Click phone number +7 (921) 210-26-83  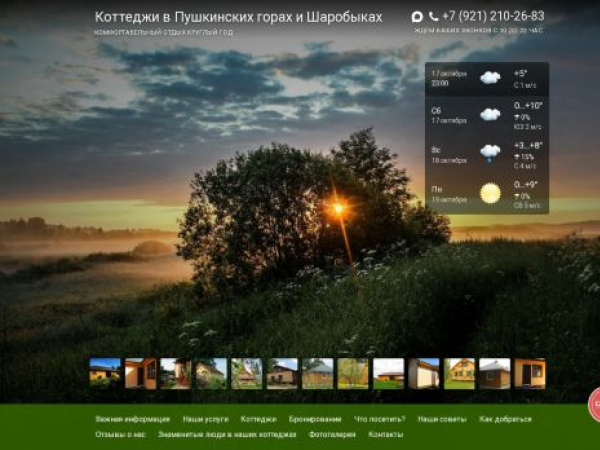[x=493, y=16]
